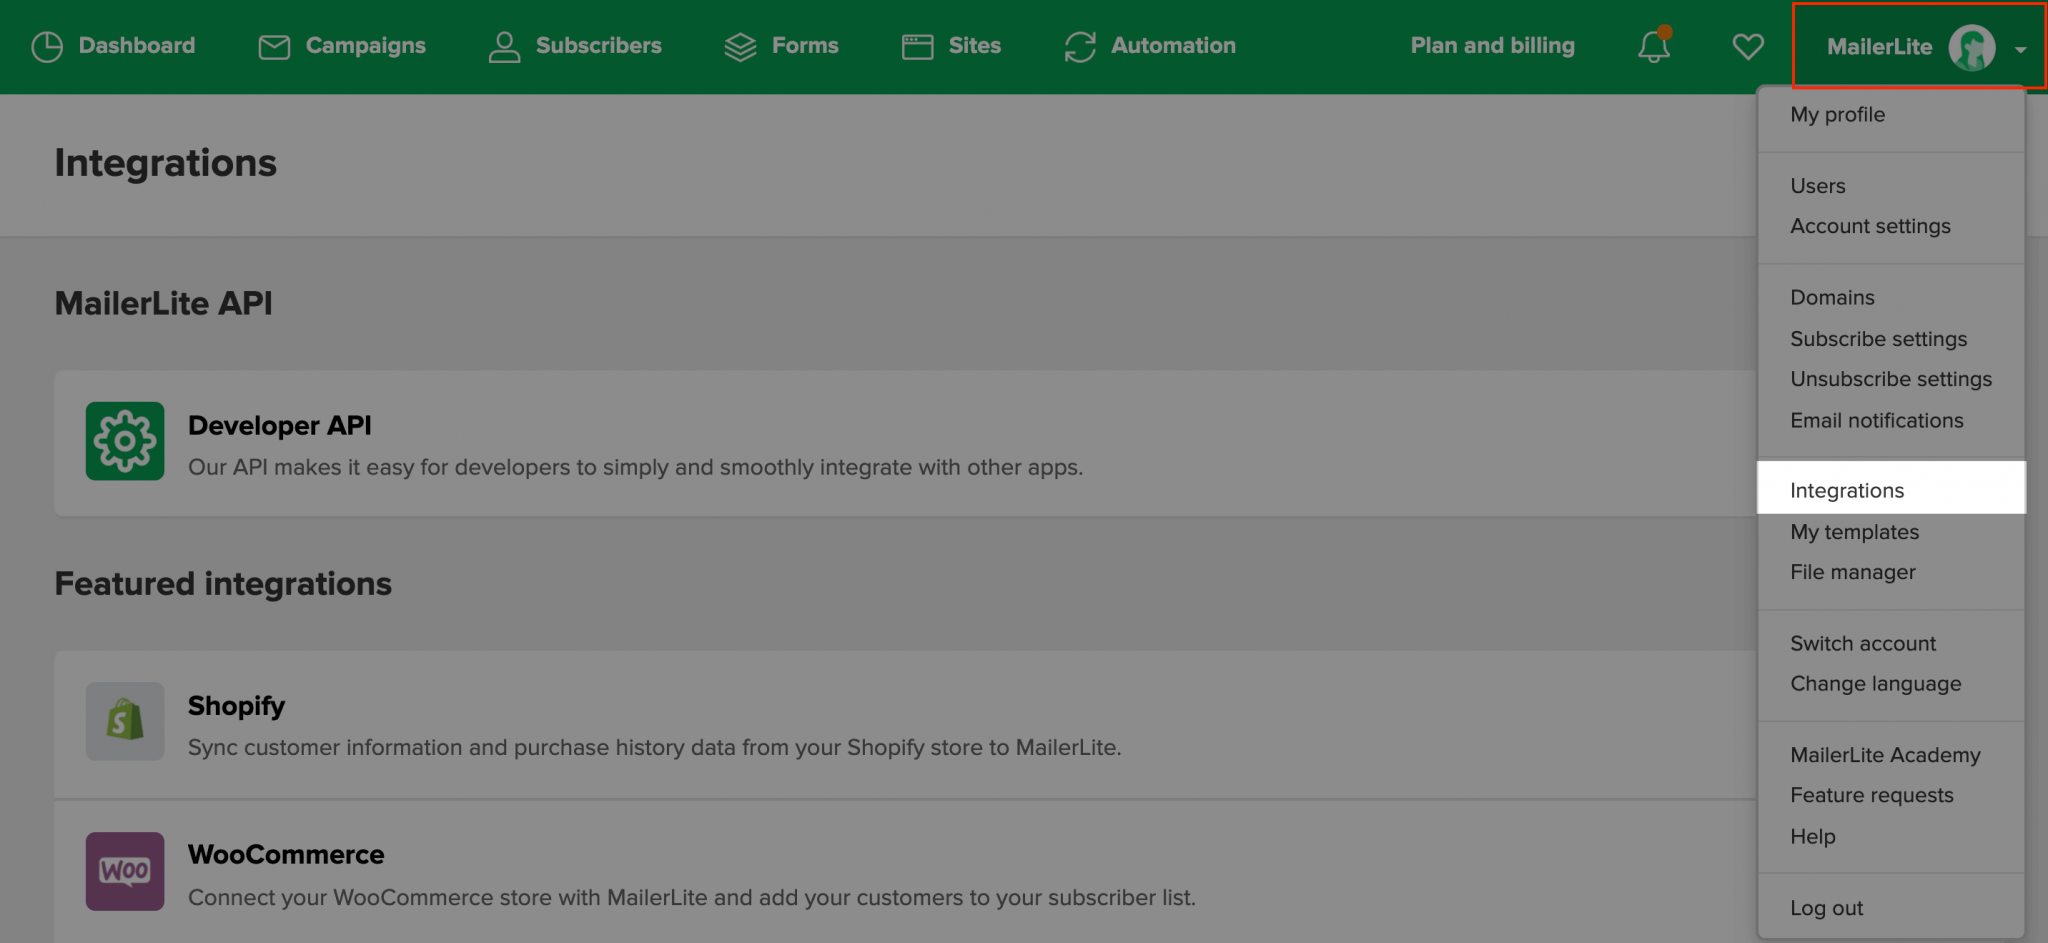Click the Developer API description text

click(636, 468)
